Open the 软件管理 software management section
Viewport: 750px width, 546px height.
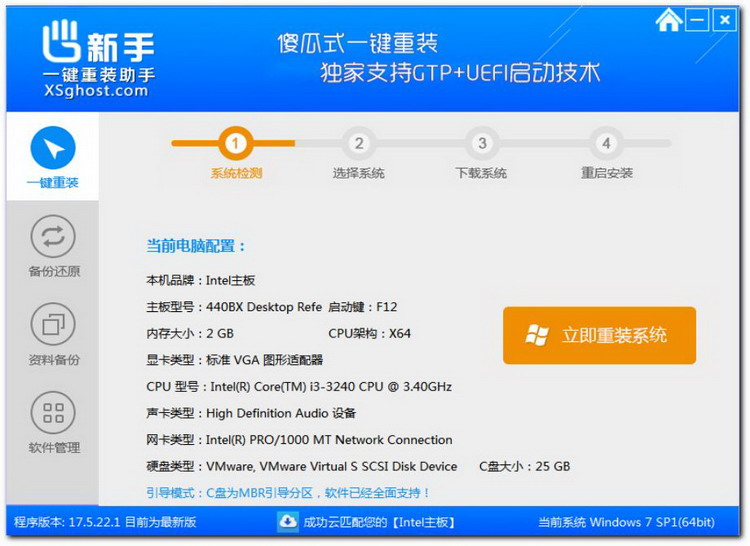tap(54, 422)
